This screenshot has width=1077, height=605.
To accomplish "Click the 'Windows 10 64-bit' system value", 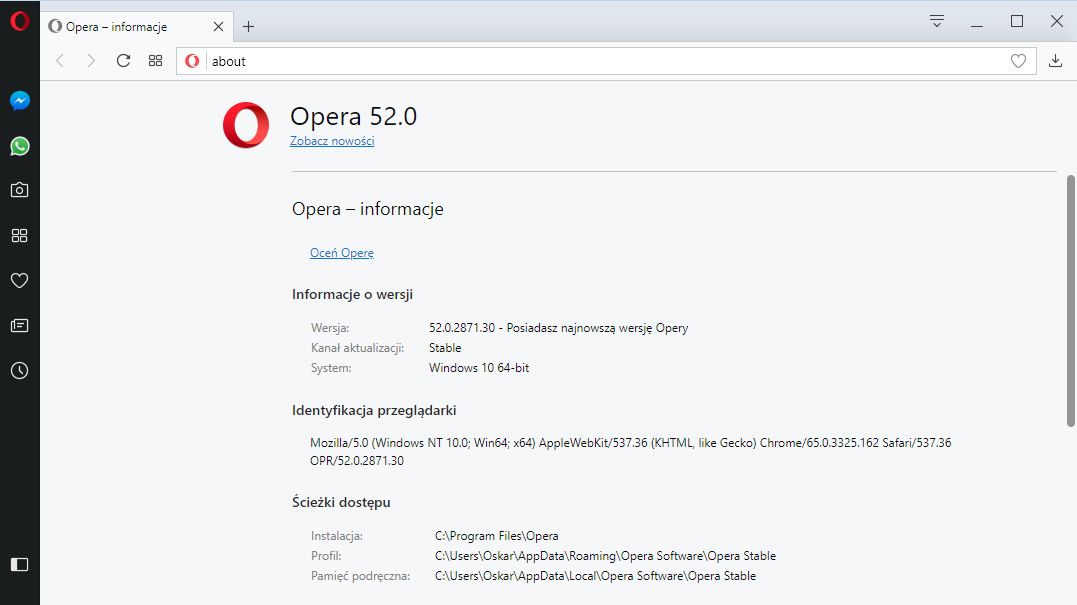I will click(479, 367).
